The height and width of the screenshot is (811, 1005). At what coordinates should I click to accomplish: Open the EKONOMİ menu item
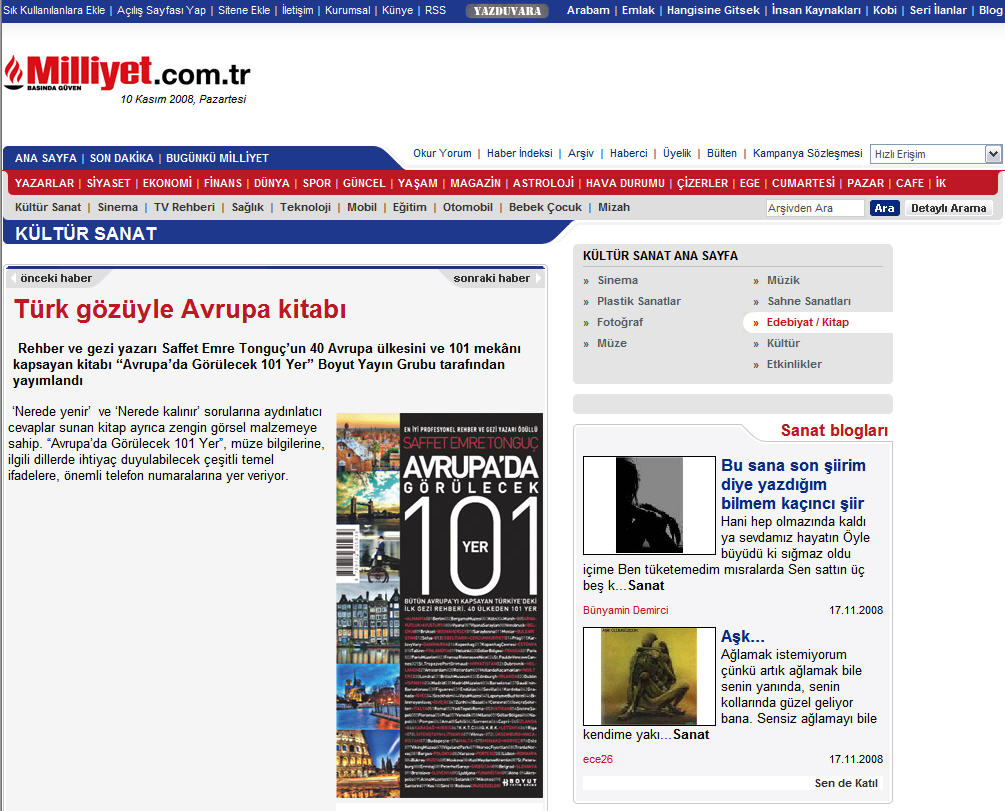pyautogui.click(x=167, y=183)
